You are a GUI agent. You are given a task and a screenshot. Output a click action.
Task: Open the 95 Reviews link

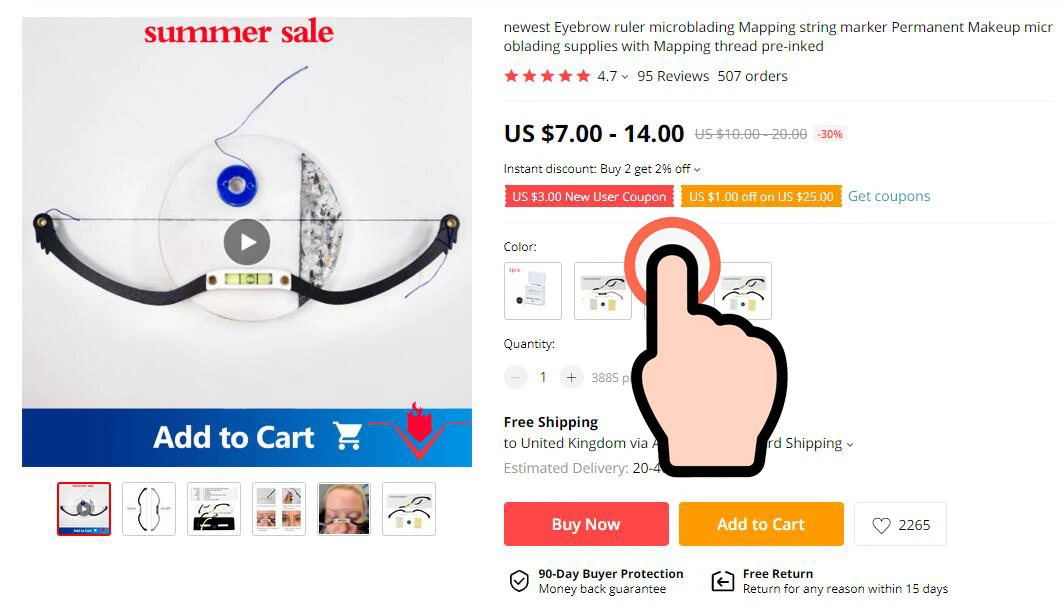pyautogui.click(x=673, y=76)
